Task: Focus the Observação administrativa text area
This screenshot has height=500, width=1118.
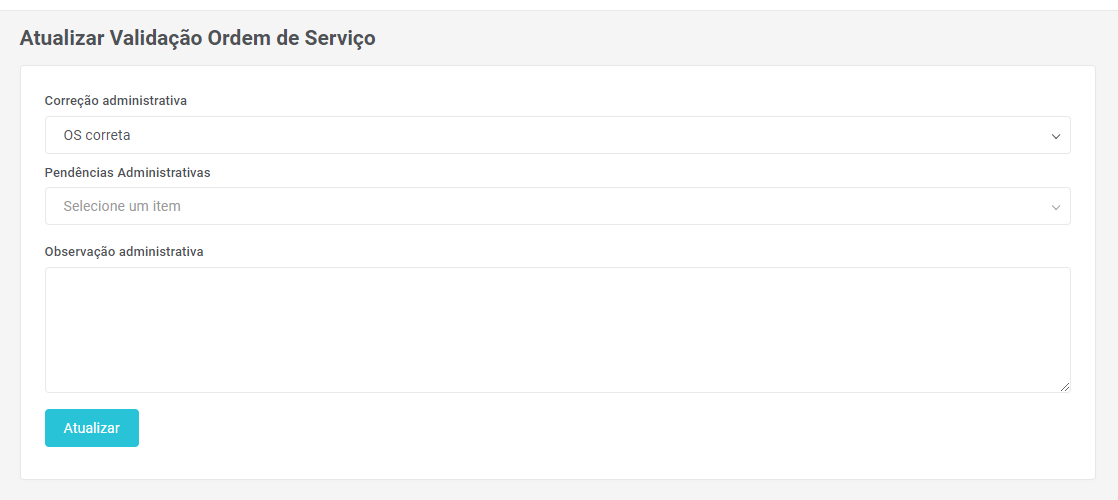Action: pos(557,329)
